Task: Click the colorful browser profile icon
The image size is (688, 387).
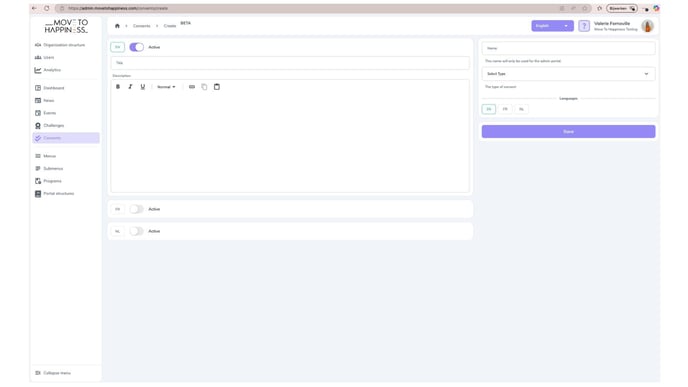Action: click(x=656, y=8)
